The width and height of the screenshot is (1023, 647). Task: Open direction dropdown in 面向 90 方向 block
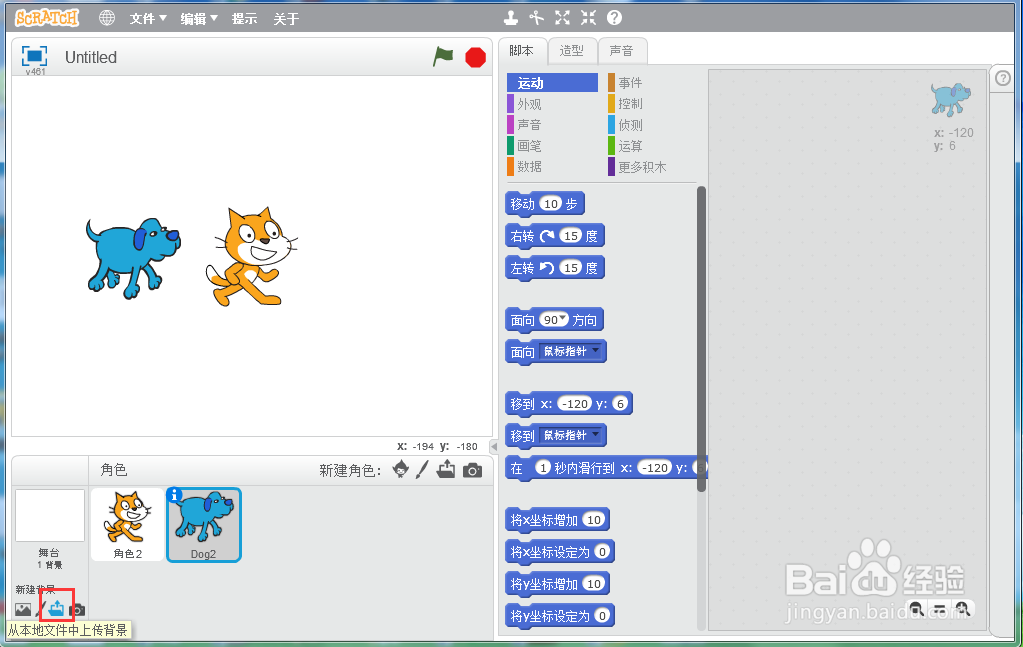(x=563, y=318)
